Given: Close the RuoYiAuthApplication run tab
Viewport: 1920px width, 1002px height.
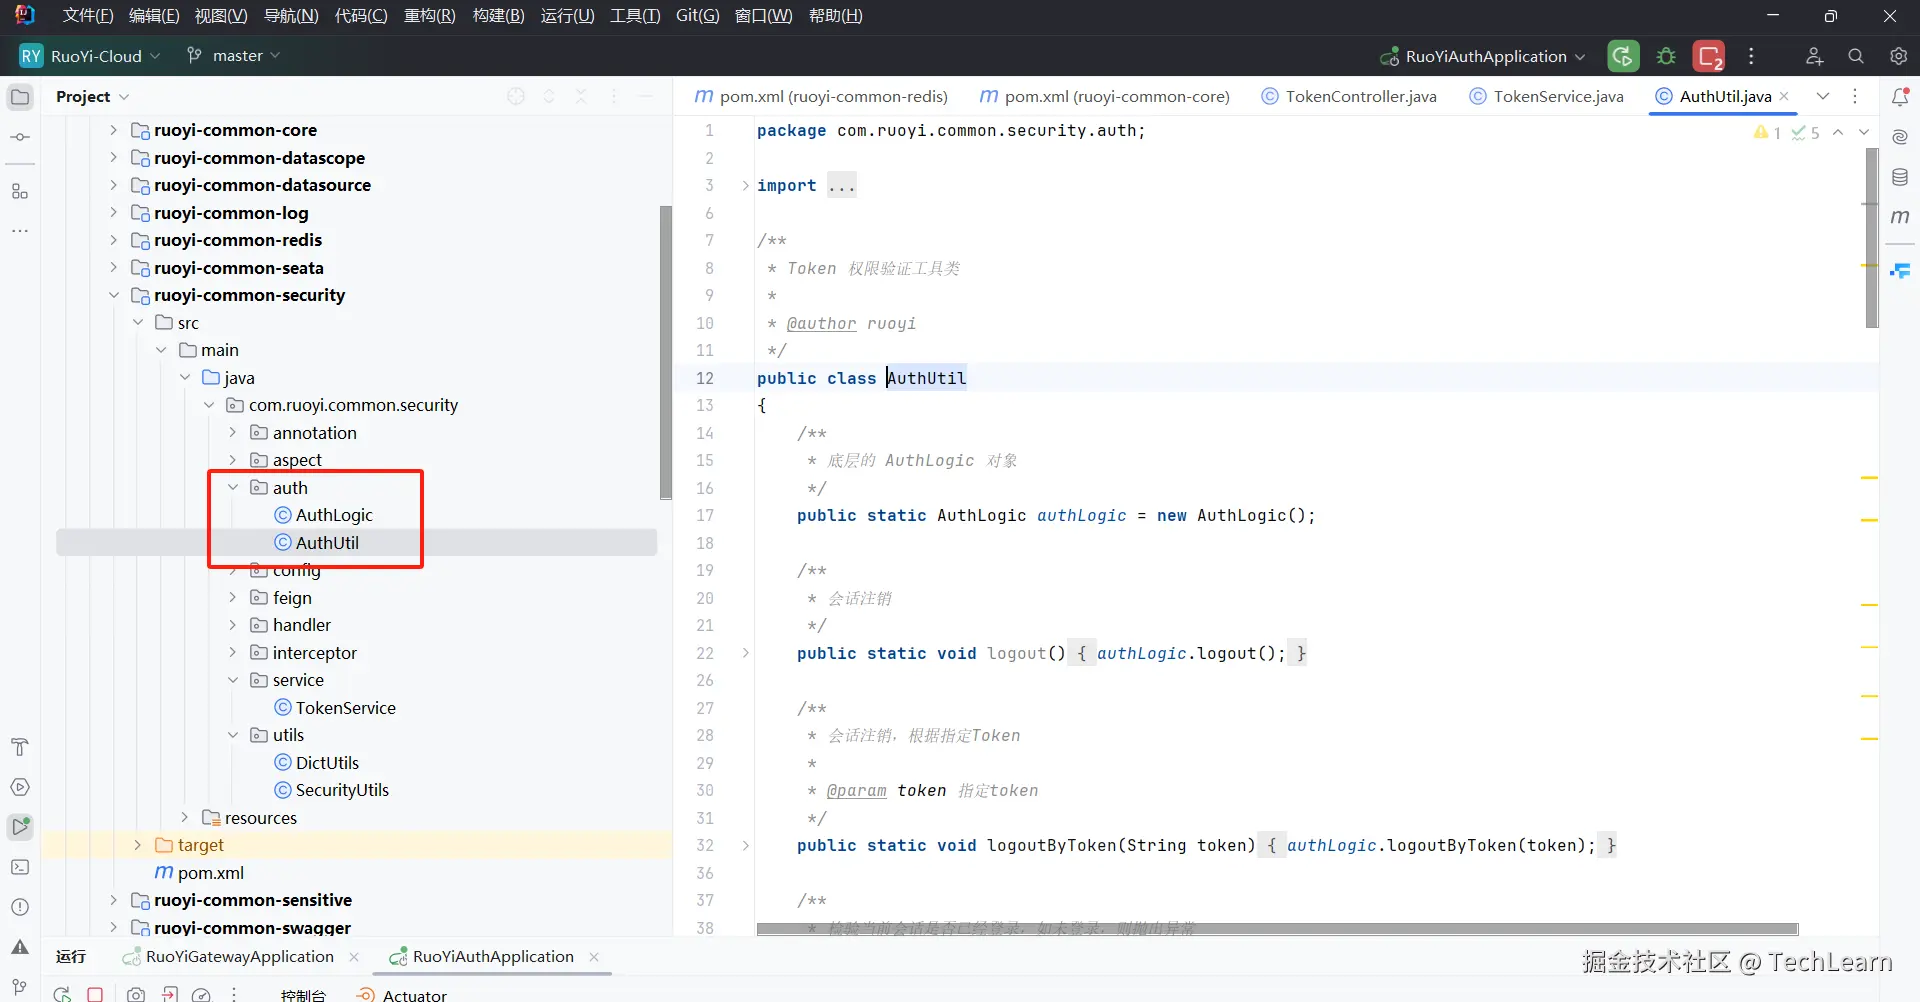Looking at the screenshot, I should point(594,957).
